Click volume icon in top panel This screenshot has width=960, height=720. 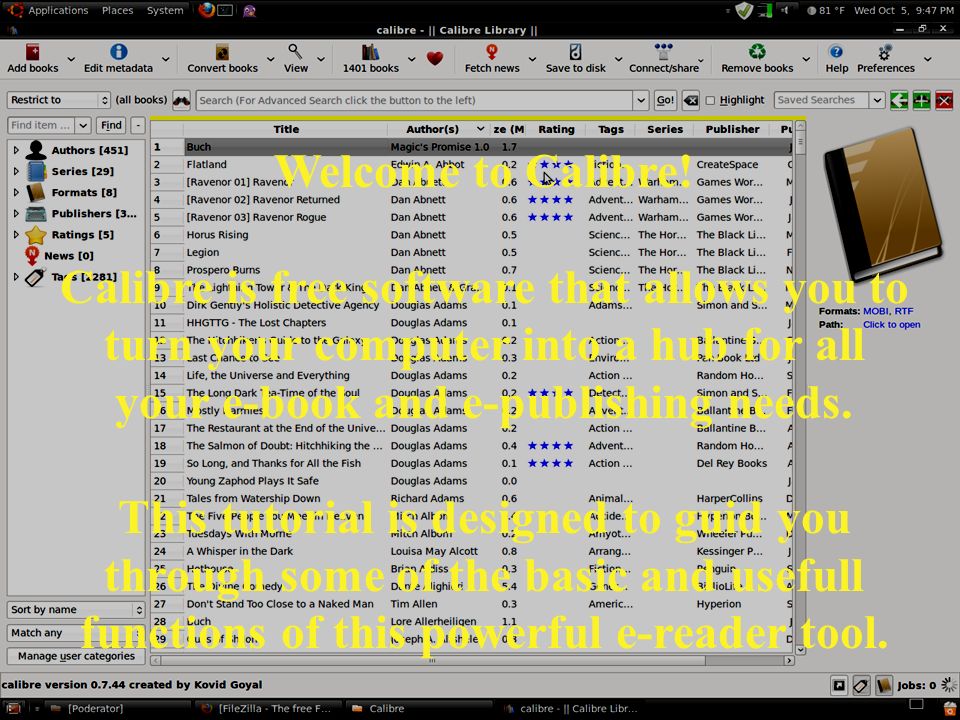click(784, 10)
